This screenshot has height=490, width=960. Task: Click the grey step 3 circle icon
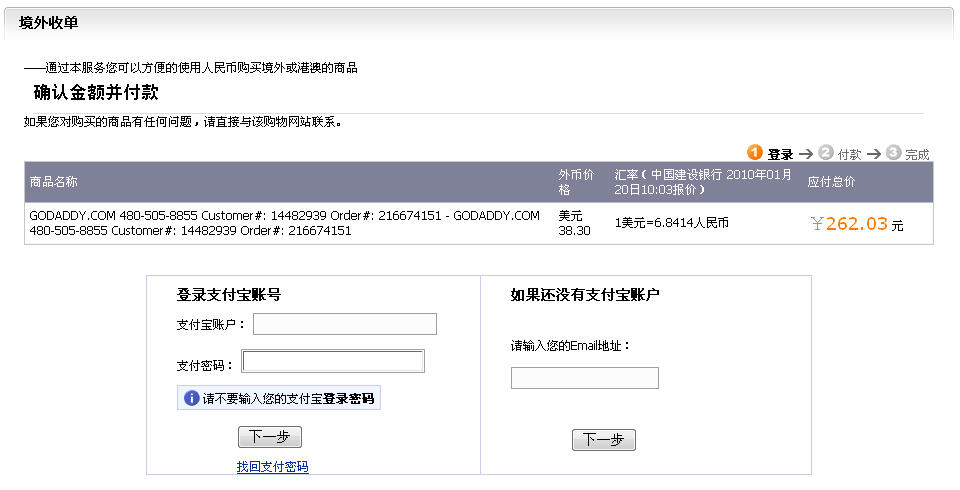pos(894,152)
